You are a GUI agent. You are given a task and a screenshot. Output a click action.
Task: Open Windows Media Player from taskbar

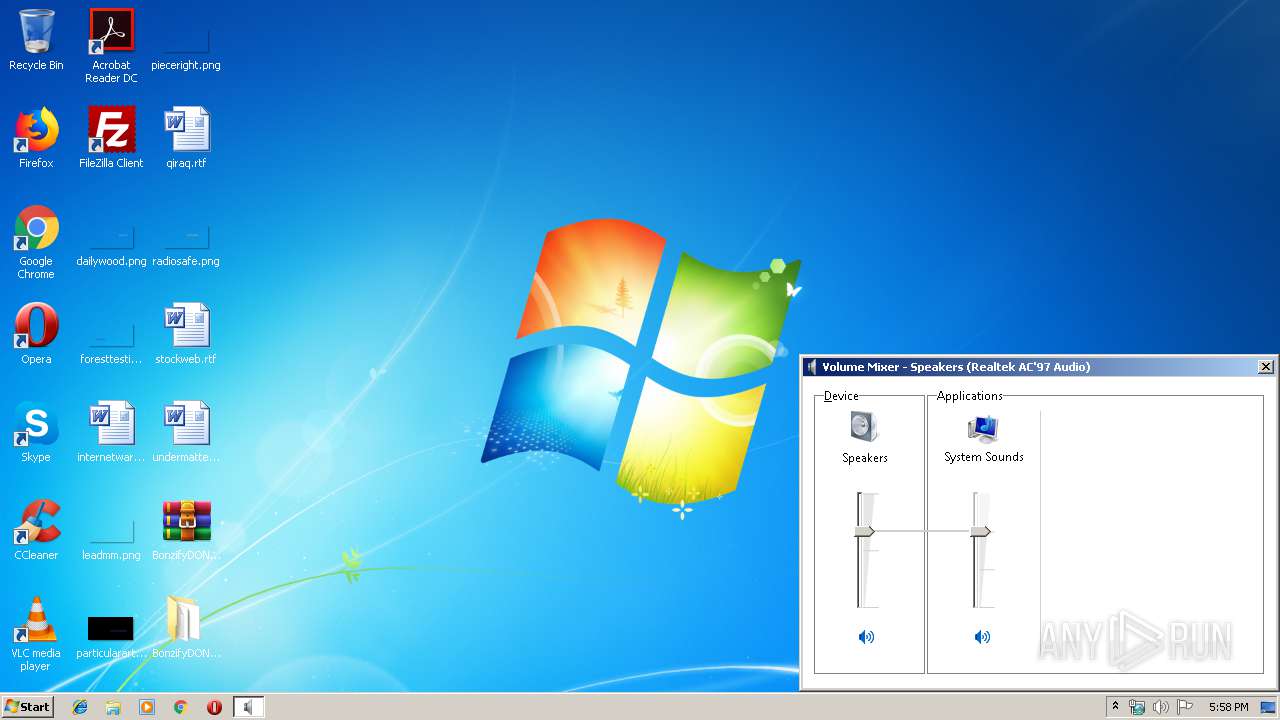pyautogui.click(x=147, y=707)
